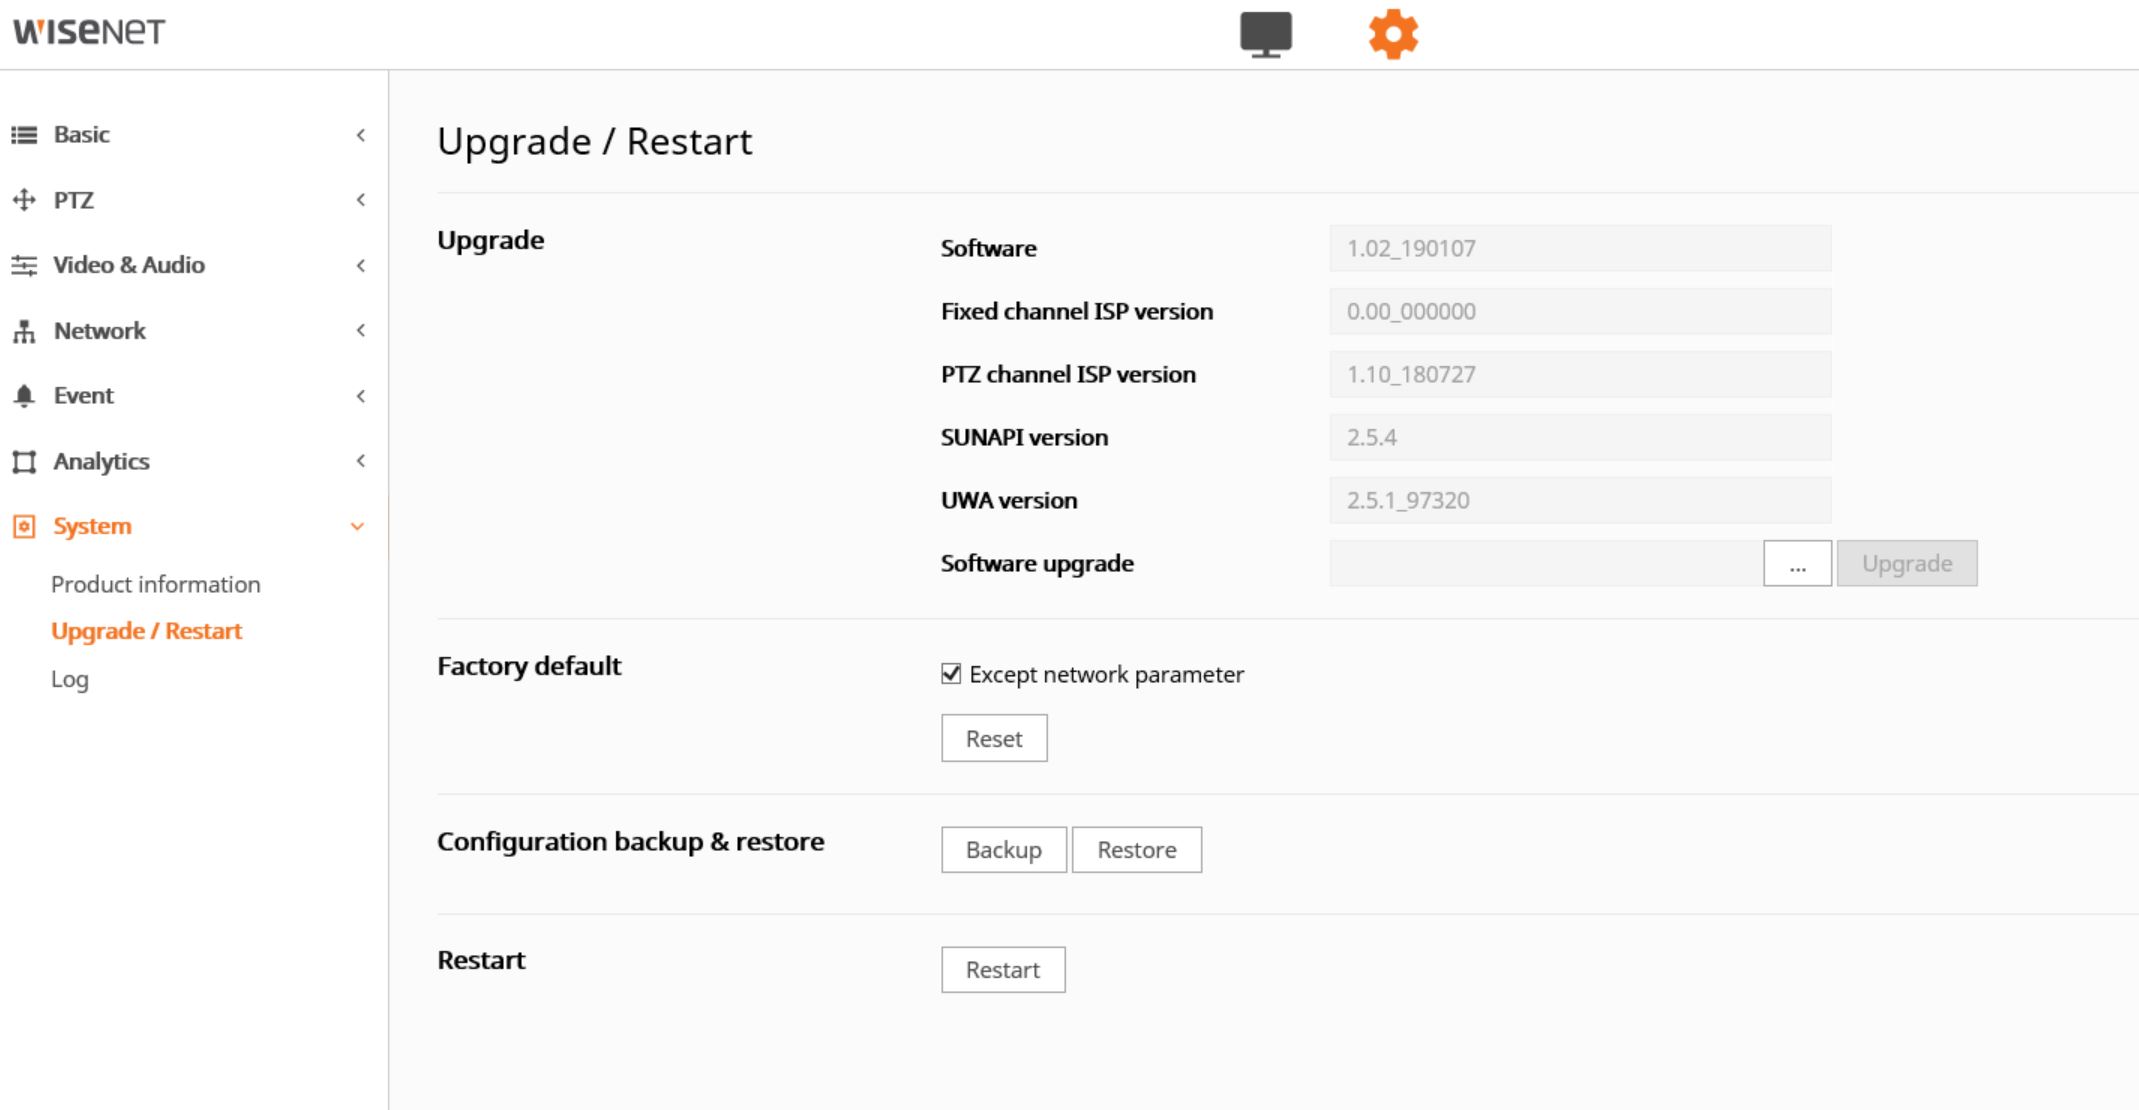Collapse the System menu chevron
This screenshot has width=2139, height=1110.
(357, 527)
